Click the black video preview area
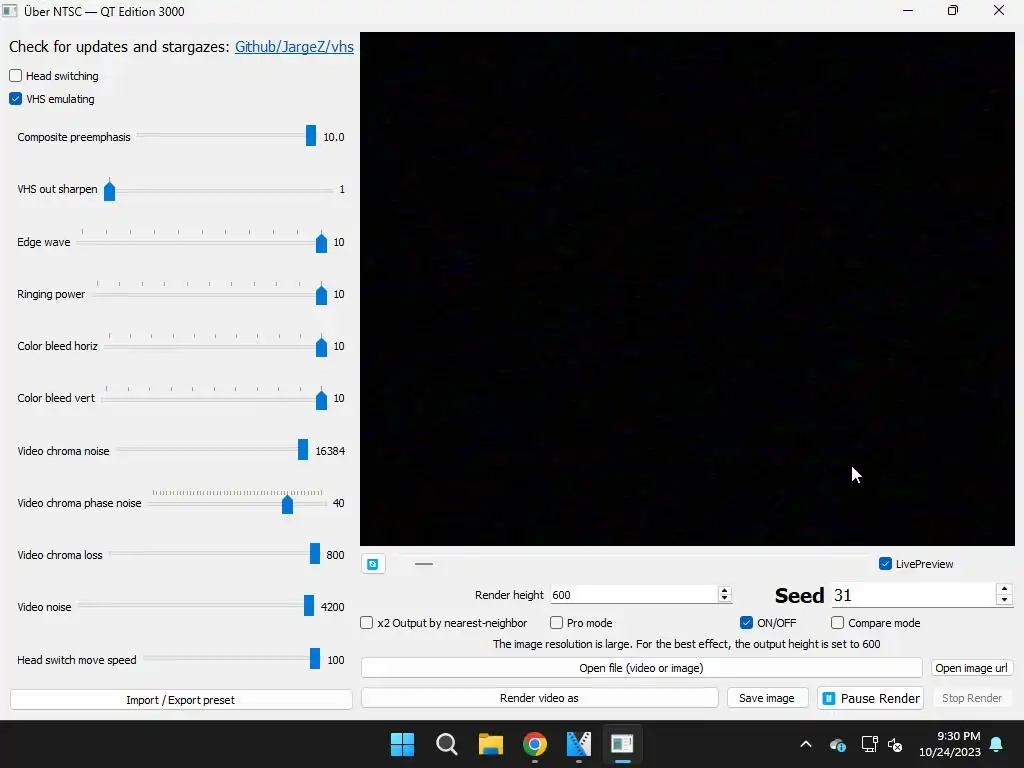This screenshot has width=1024, height=768. click(687, 289)
